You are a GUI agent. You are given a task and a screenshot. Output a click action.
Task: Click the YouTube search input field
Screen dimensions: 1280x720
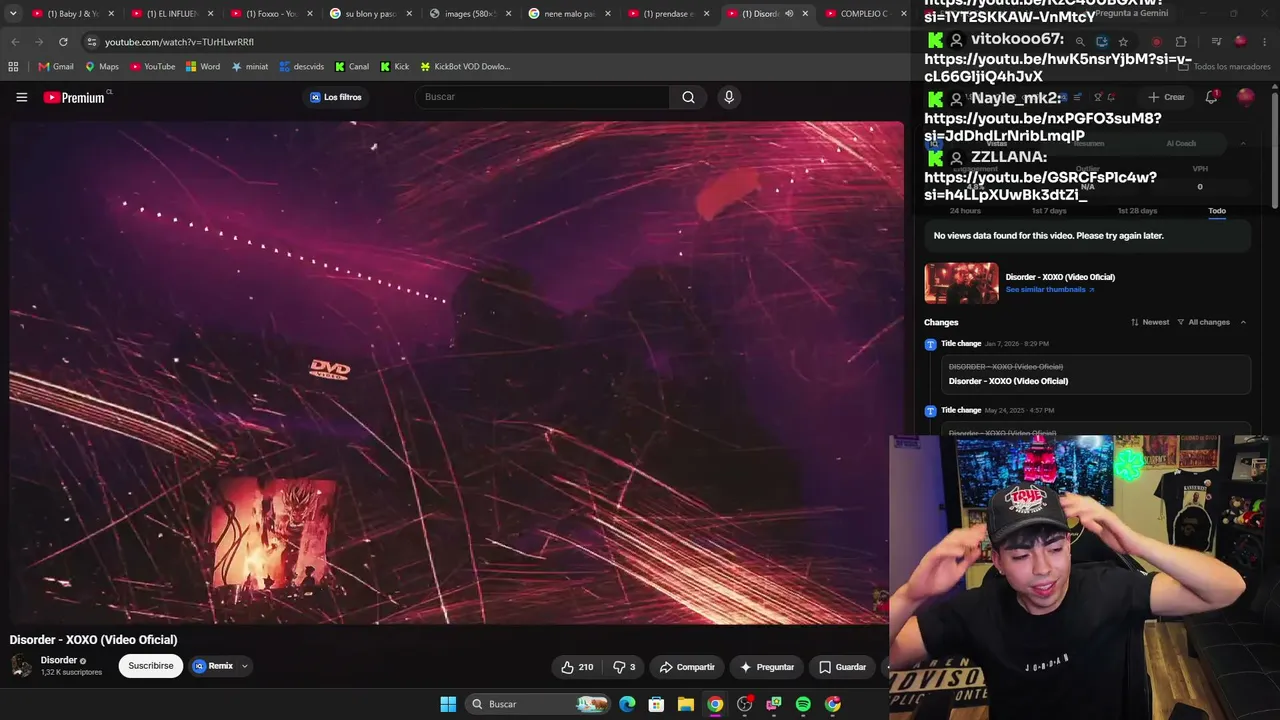pyautogui.click(x=543, y=97)
